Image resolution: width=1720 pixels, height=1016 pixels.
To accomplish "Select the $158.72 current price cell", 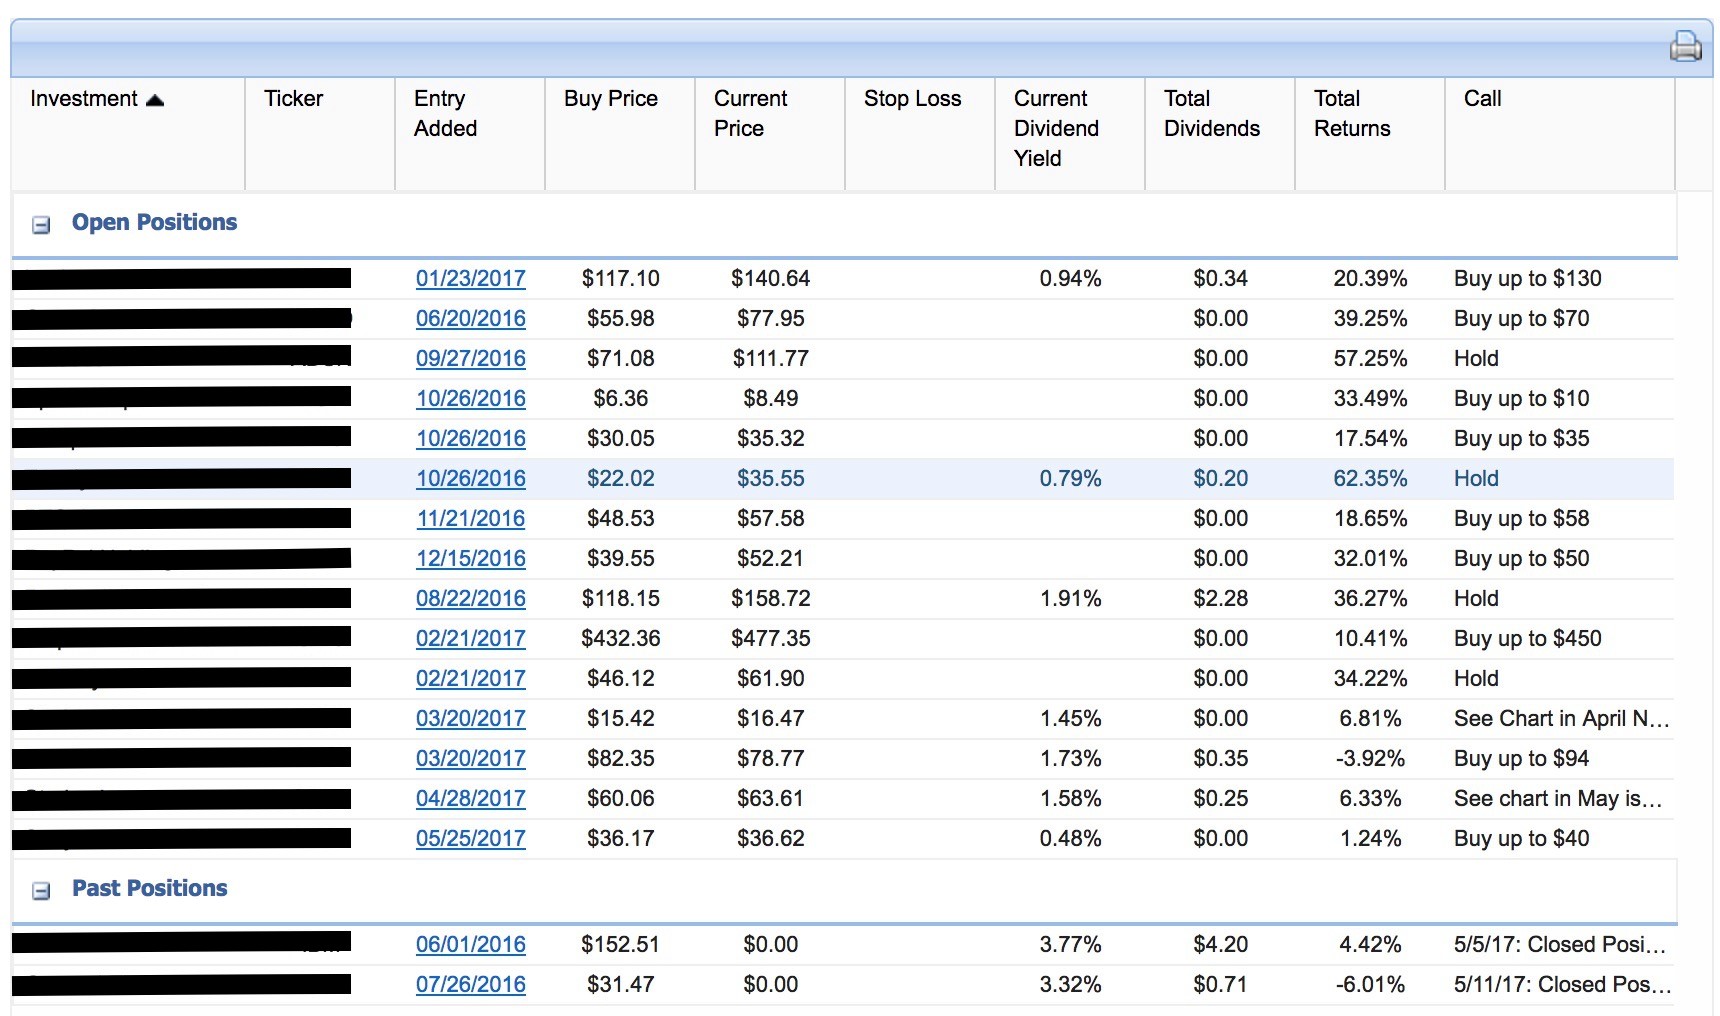I will pyautogui.click(x=771, y=599).
